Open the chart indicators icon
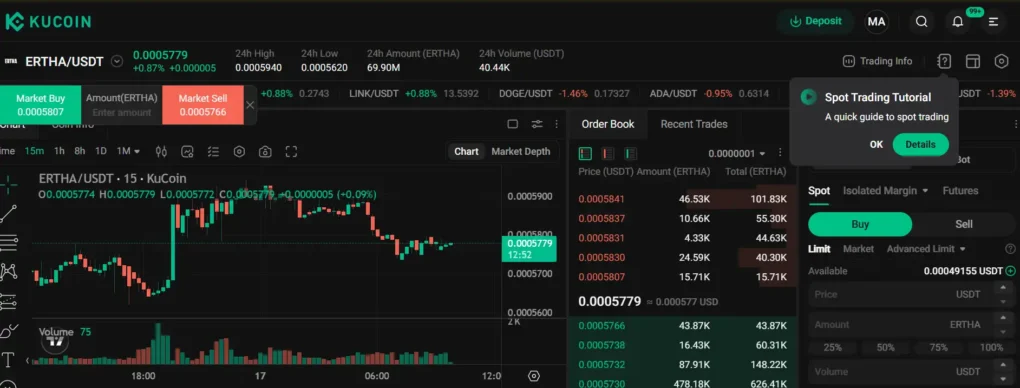Viewport: 1020px width, 388px height. pyautogui.click(x=187, y=152)
